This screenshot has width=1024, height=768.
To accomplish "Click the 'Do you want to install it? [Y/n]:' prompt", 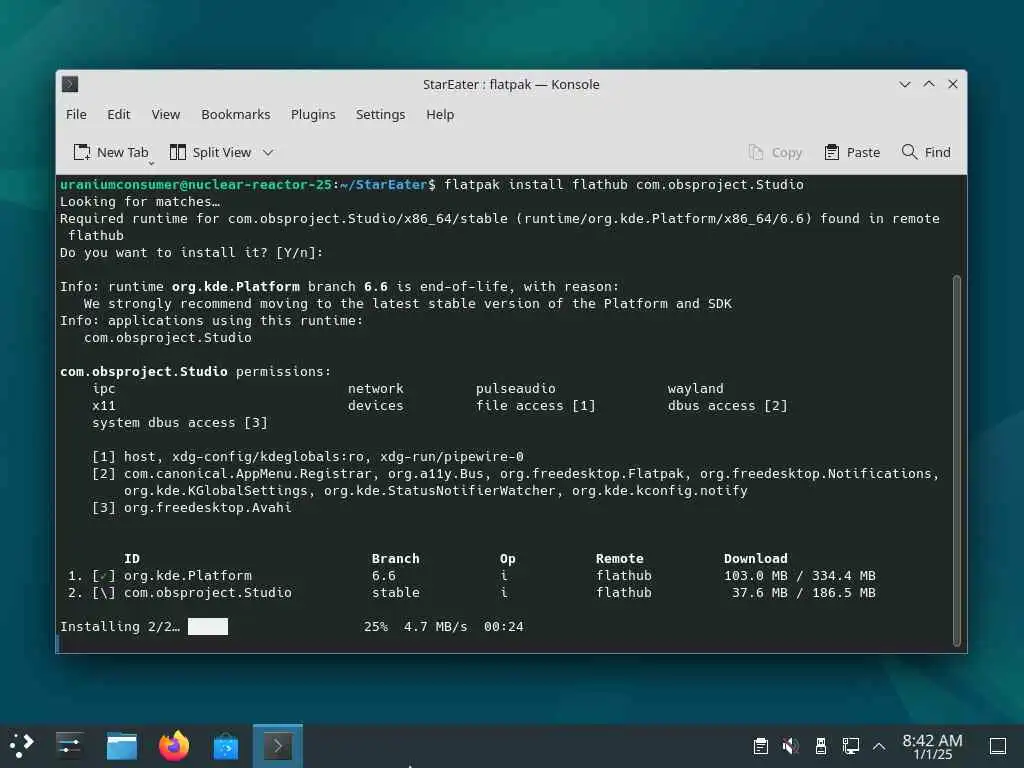I will (x=191, y=253).
